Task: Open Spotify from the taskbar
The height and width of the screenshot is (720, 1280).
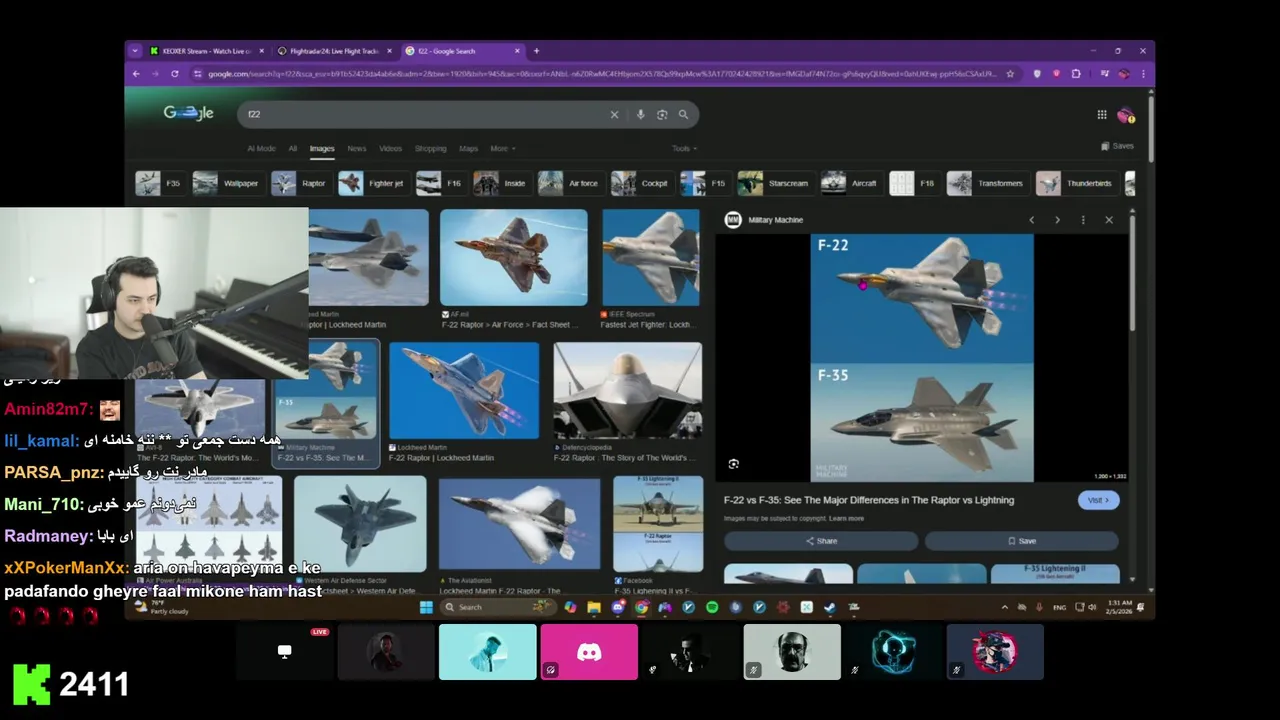Action: [x=712, y=607]
